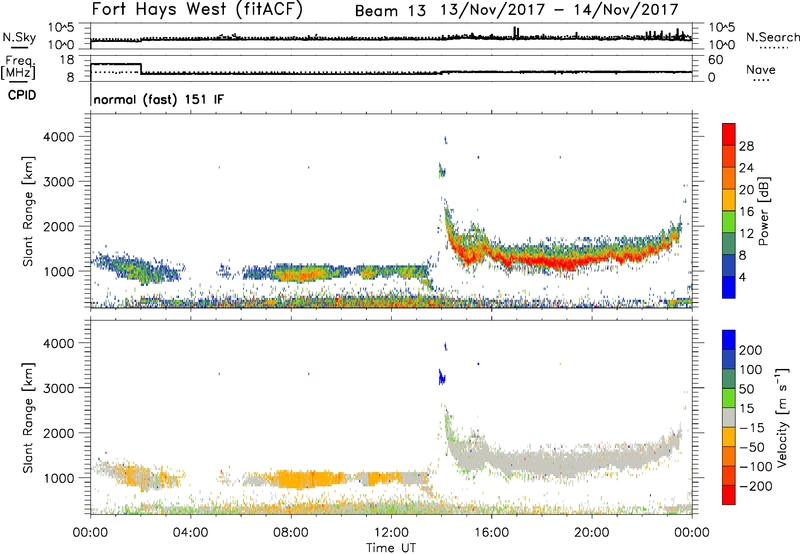800x554 pixels.
Task: Click the strong red backscatter band in power panel
Action: click(x=561, y=263)
